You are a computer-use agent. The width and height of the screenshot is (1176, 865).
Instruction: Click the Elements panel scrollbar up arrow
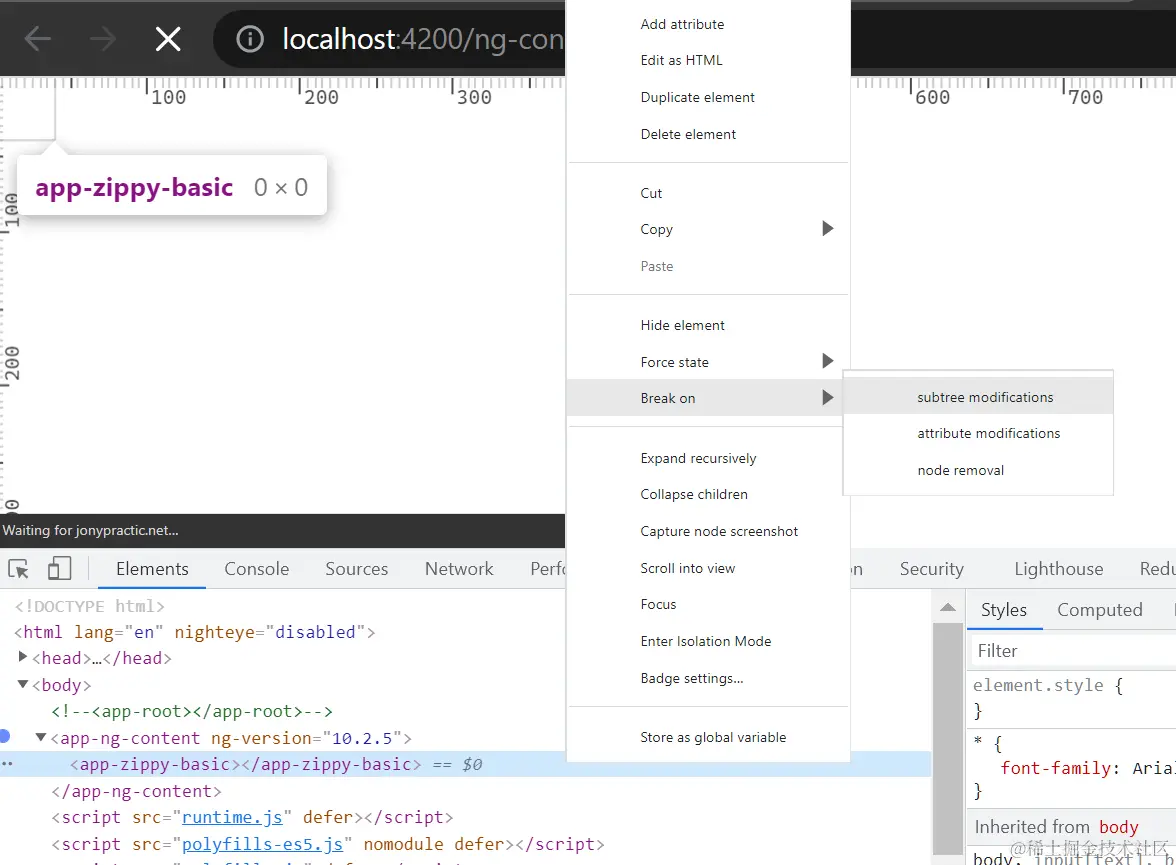(x=948, y=607)
